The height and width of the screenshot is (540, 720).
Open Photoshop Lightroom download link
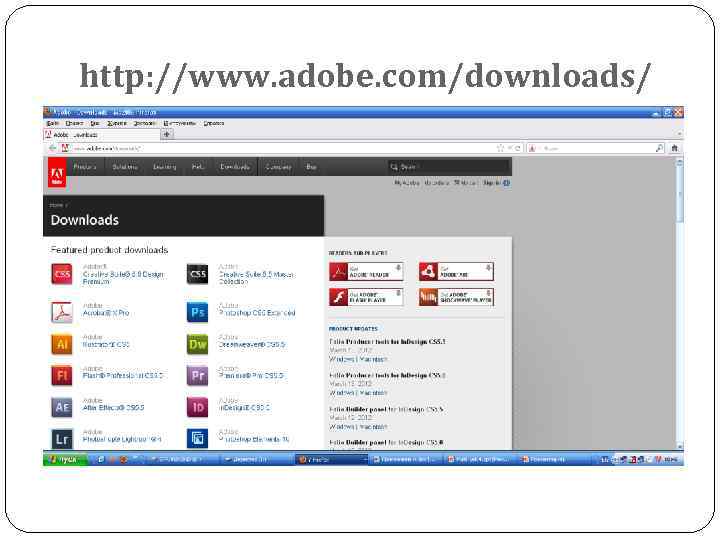(122, 439)
